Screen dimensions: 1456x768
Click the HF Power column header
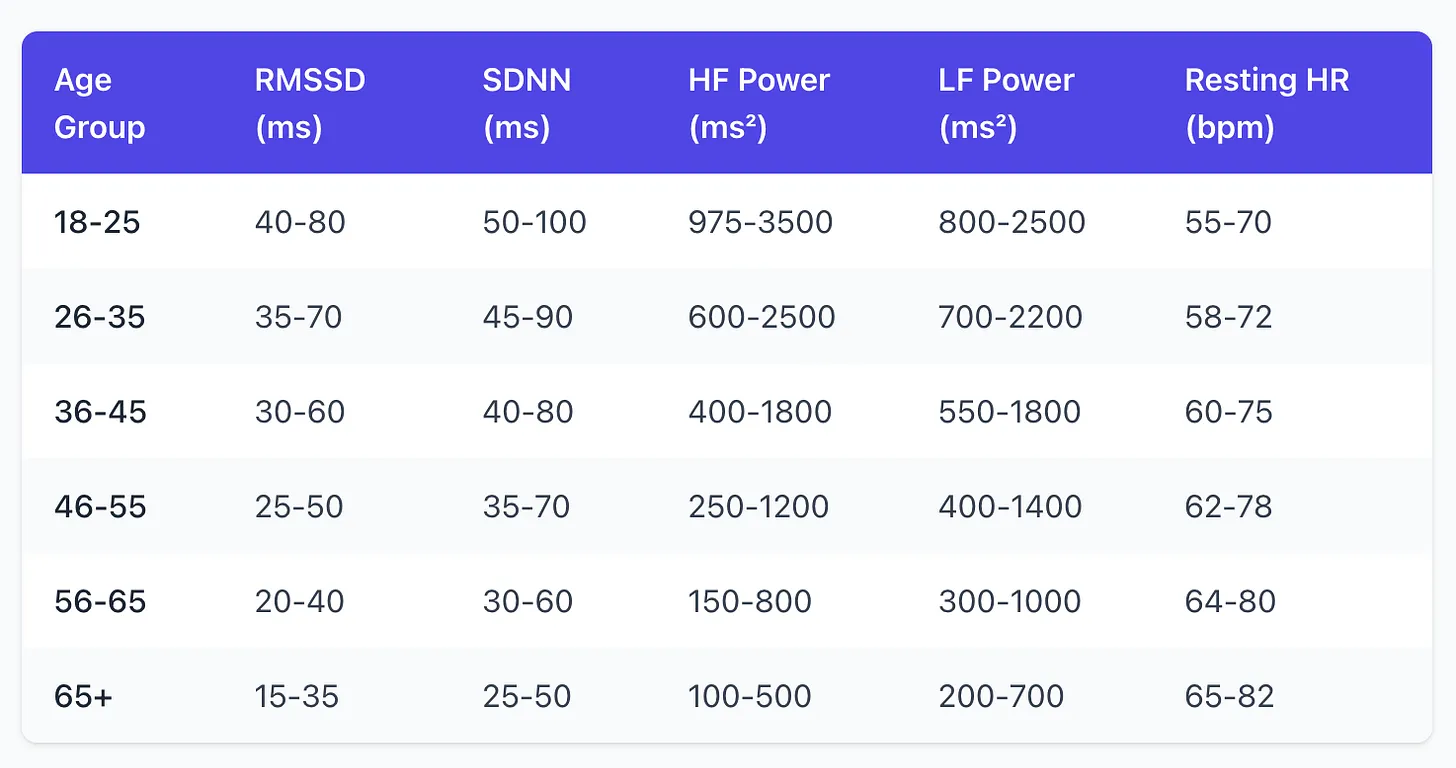[759, 103]
